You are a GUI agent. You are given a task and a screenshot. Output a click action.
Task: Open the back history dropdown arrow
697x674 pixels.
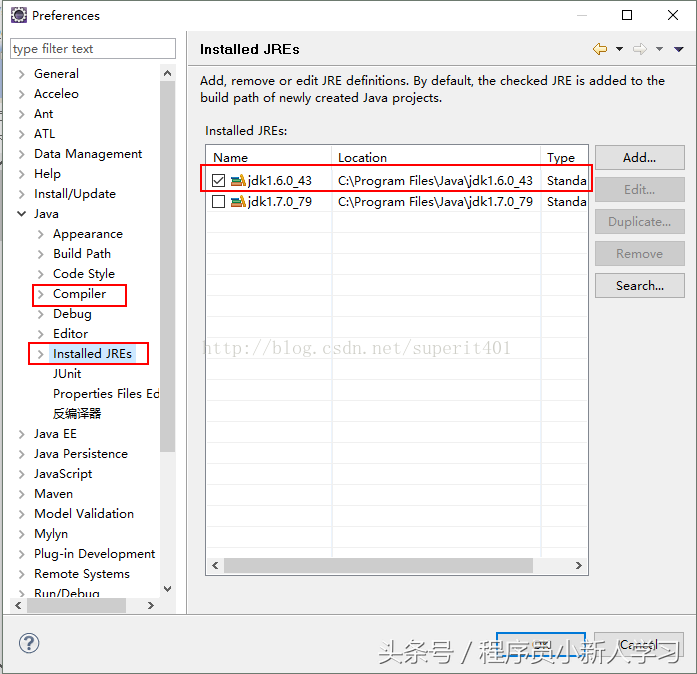pos(619,49)
